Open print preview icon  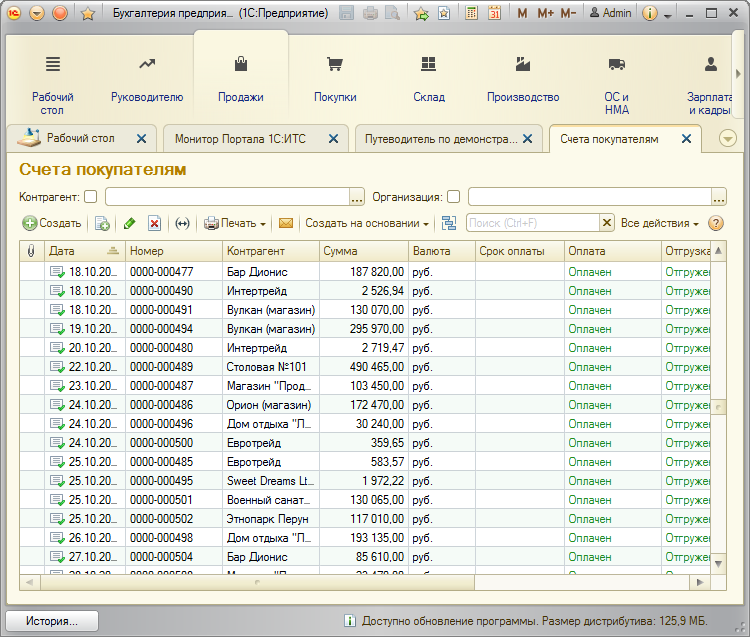pyautogui.click(x=393, y=13)
